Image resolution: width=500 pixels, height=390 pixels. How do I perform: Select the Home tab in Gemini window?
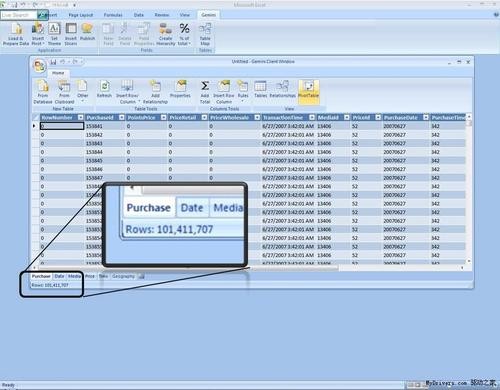(x=58, y=73)
